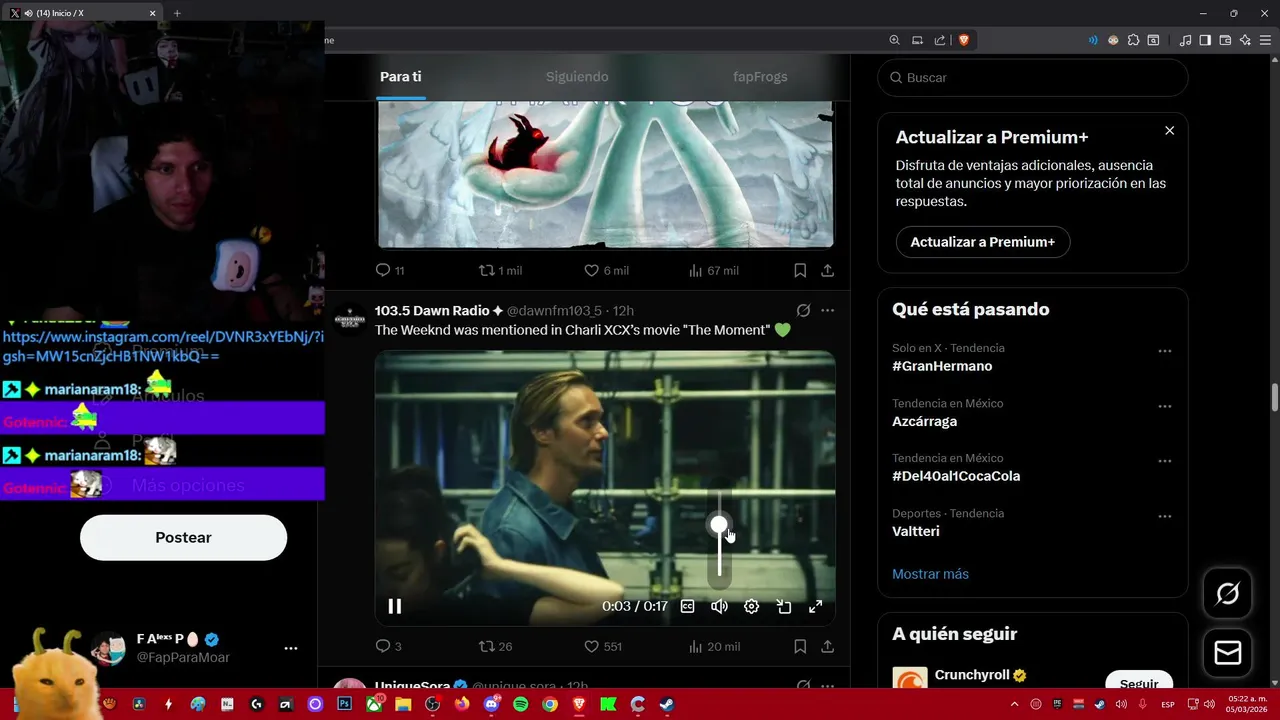Open more options for #GranHermano trend

(1165, 352)
